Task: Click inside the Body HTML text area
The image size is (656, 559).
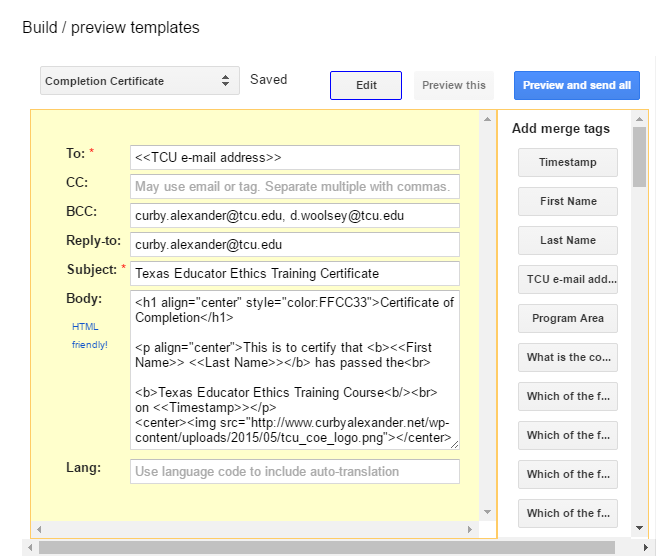Action: [x=295, y=370]
